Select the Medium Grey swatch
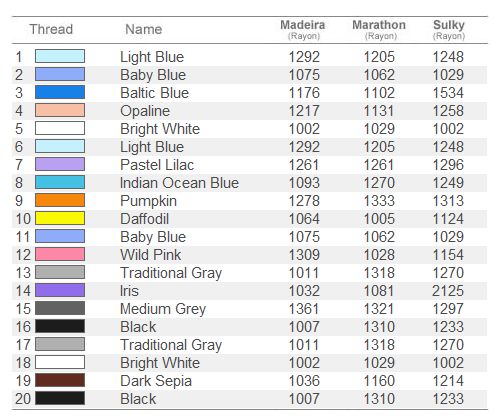This screenshot has height=420, width=500. pos(60,308)
